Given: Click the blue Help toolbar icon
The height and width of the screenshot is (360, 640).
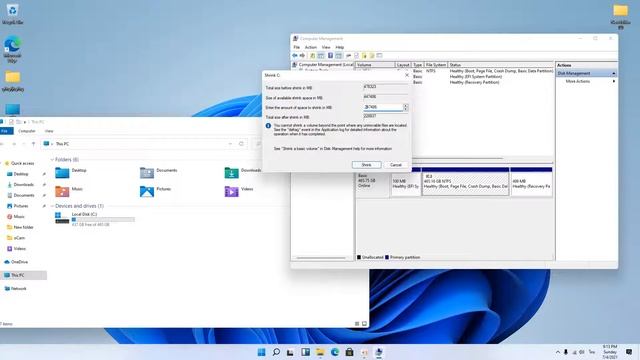Looking at the screenshot, I should [x=330, y=56].
